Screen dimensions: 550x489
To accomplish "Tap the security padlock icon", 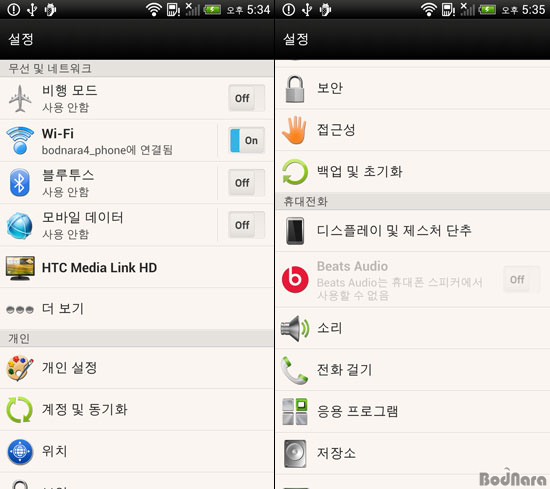I will [295, 89].
